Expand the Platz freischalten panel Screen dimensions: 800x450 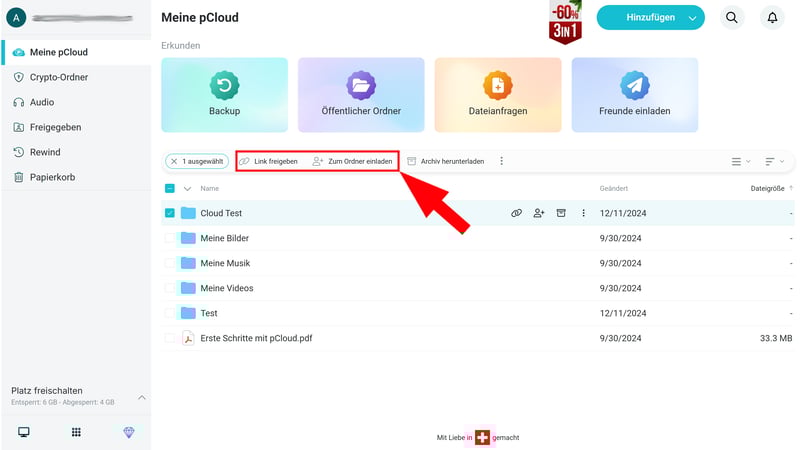(141, 397)
